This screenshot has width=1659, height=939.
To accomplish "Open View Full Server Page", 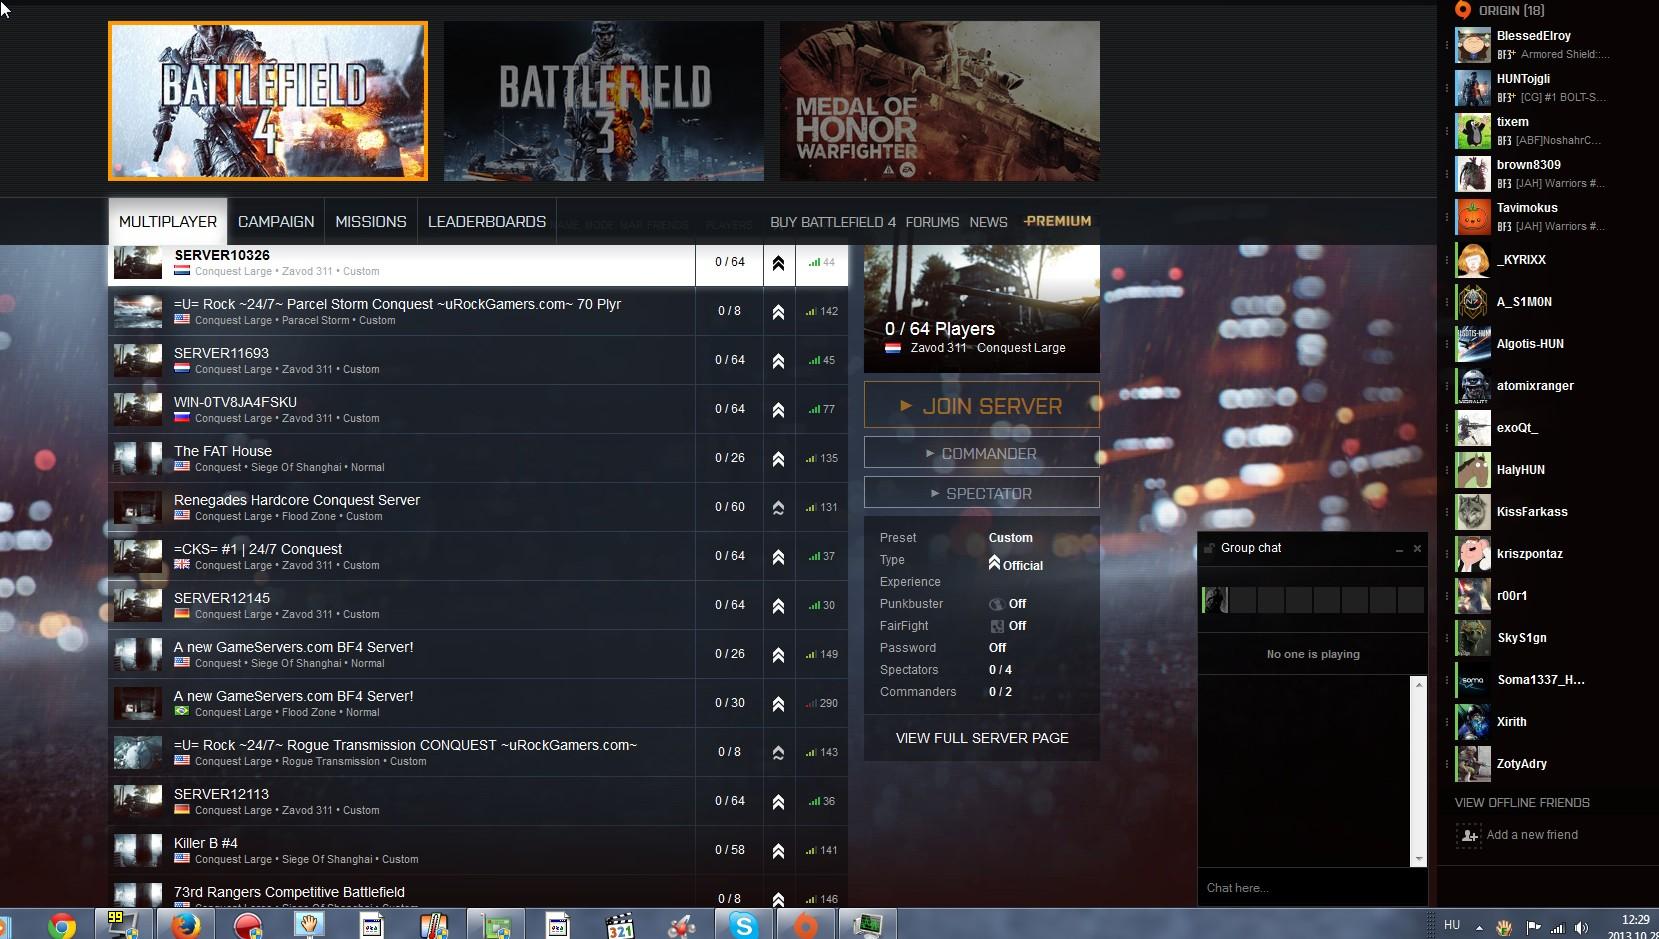I will coord(982,738).
